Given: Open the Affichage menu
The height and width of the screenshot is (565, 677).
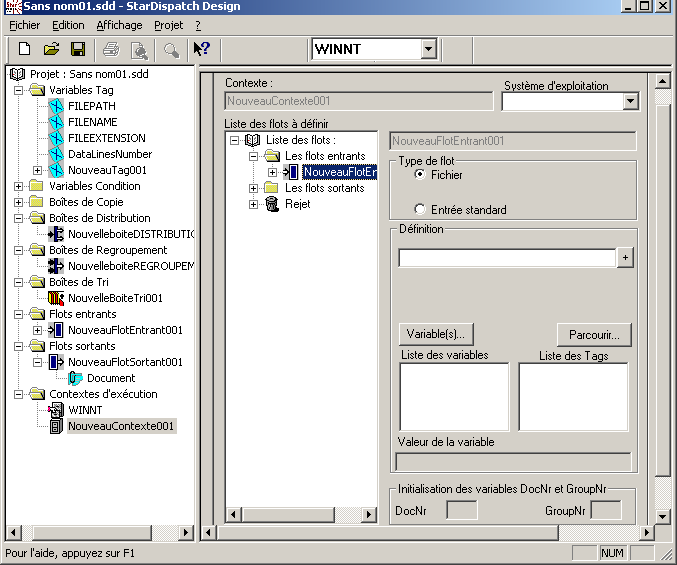Looking at the screenshot, I should point(119,25).
